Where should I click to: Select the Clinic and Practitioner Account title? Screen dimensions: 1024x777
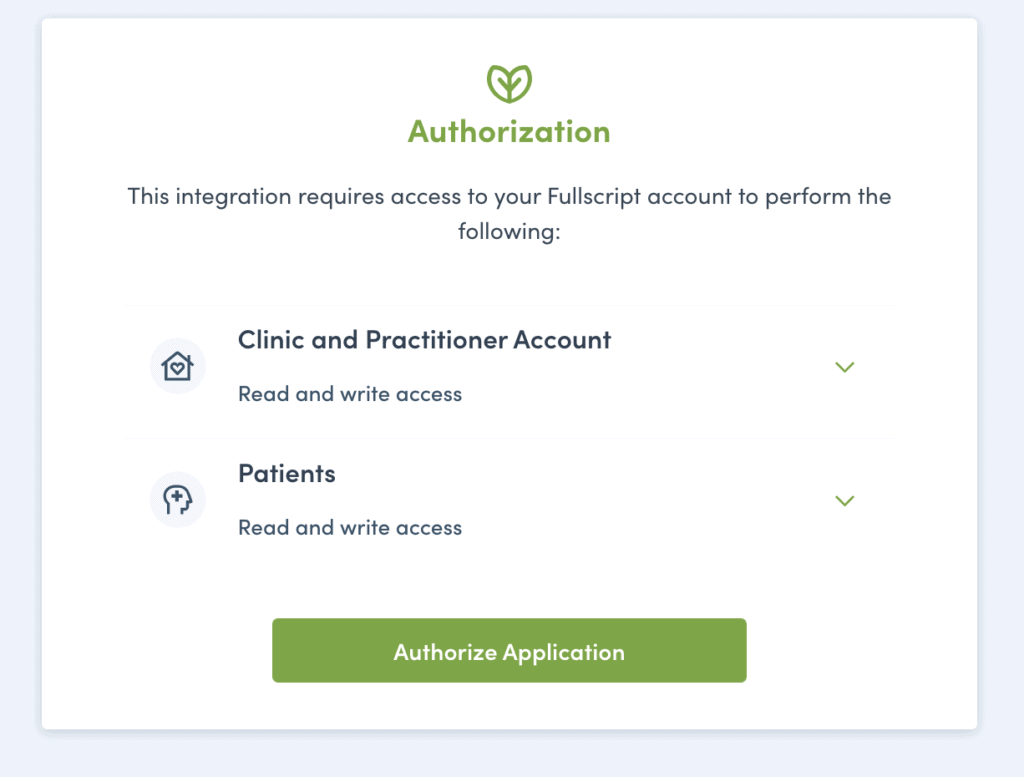click(424, 340)
